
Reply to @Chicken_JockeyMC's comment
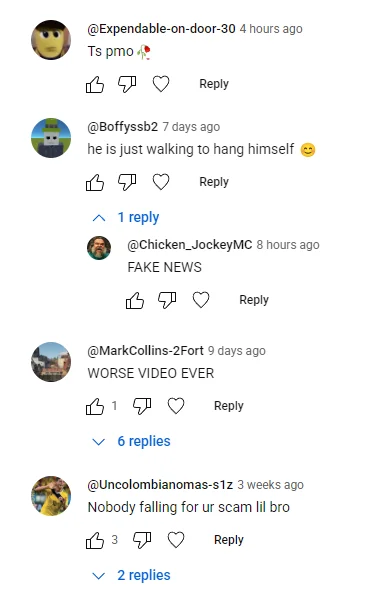pyautogui.click(x=254, y=300)
